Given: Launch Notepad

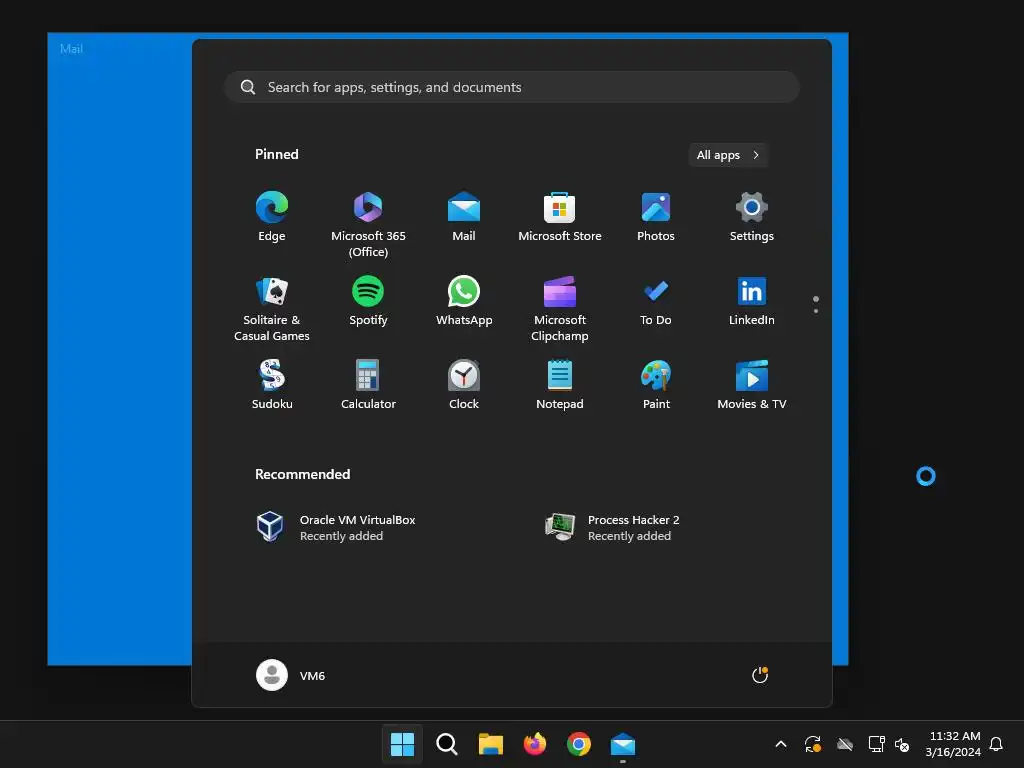Looking at the screenshot, I should point(560,385).
